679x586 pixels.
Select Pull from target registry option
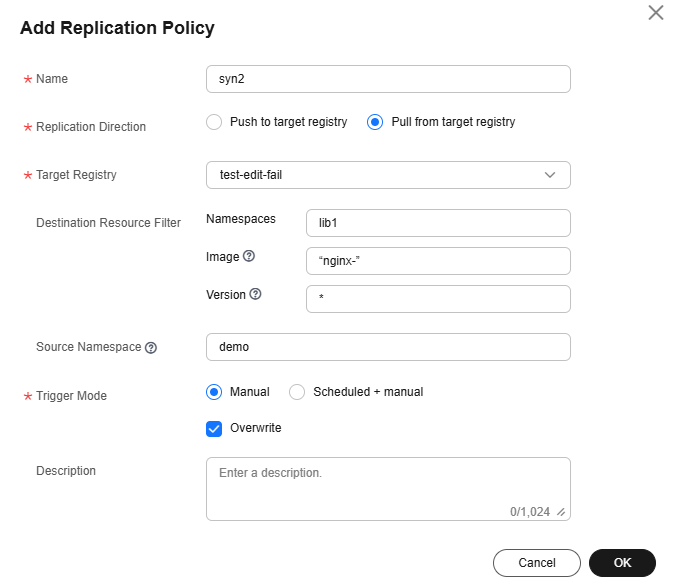coord(375,122)
